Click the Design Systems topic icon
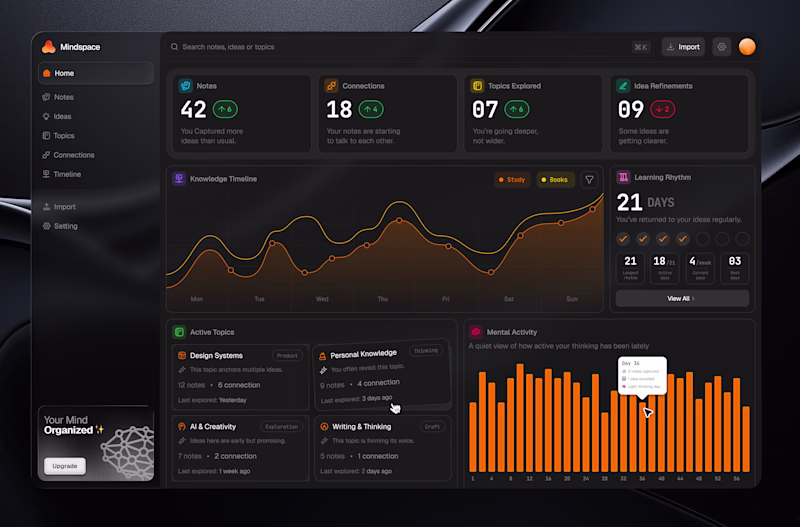 (x=182, y=355)
